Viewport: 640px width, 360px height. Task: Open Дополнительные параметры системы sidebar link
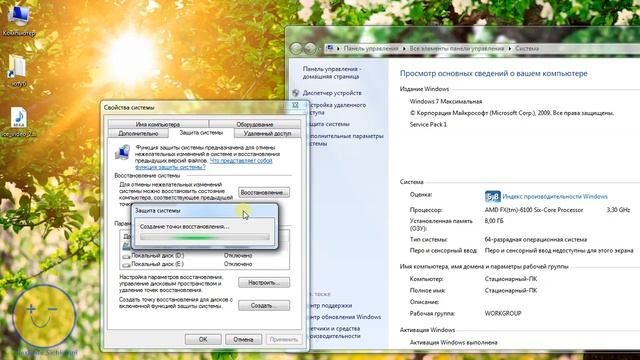point(346,140)
